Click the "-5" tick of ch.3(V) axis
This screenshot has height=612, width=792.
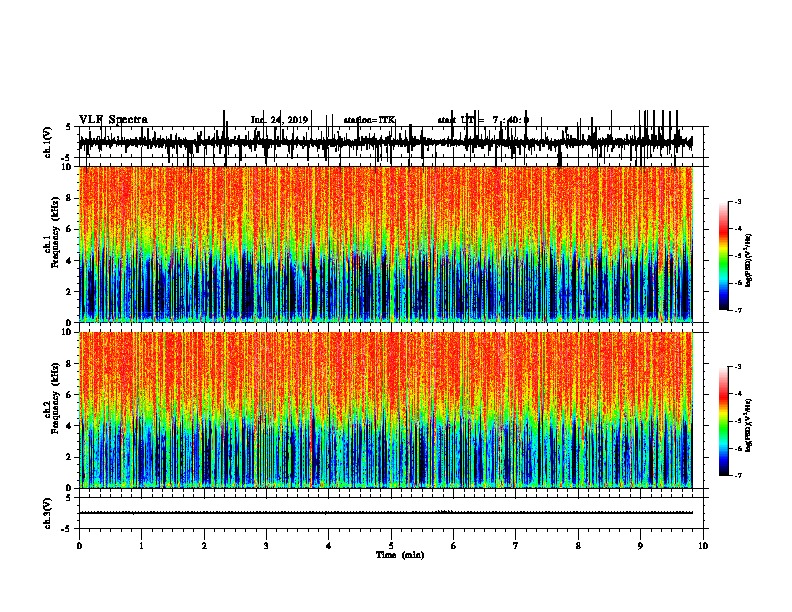pyautogui.click(x=68, y=529)
